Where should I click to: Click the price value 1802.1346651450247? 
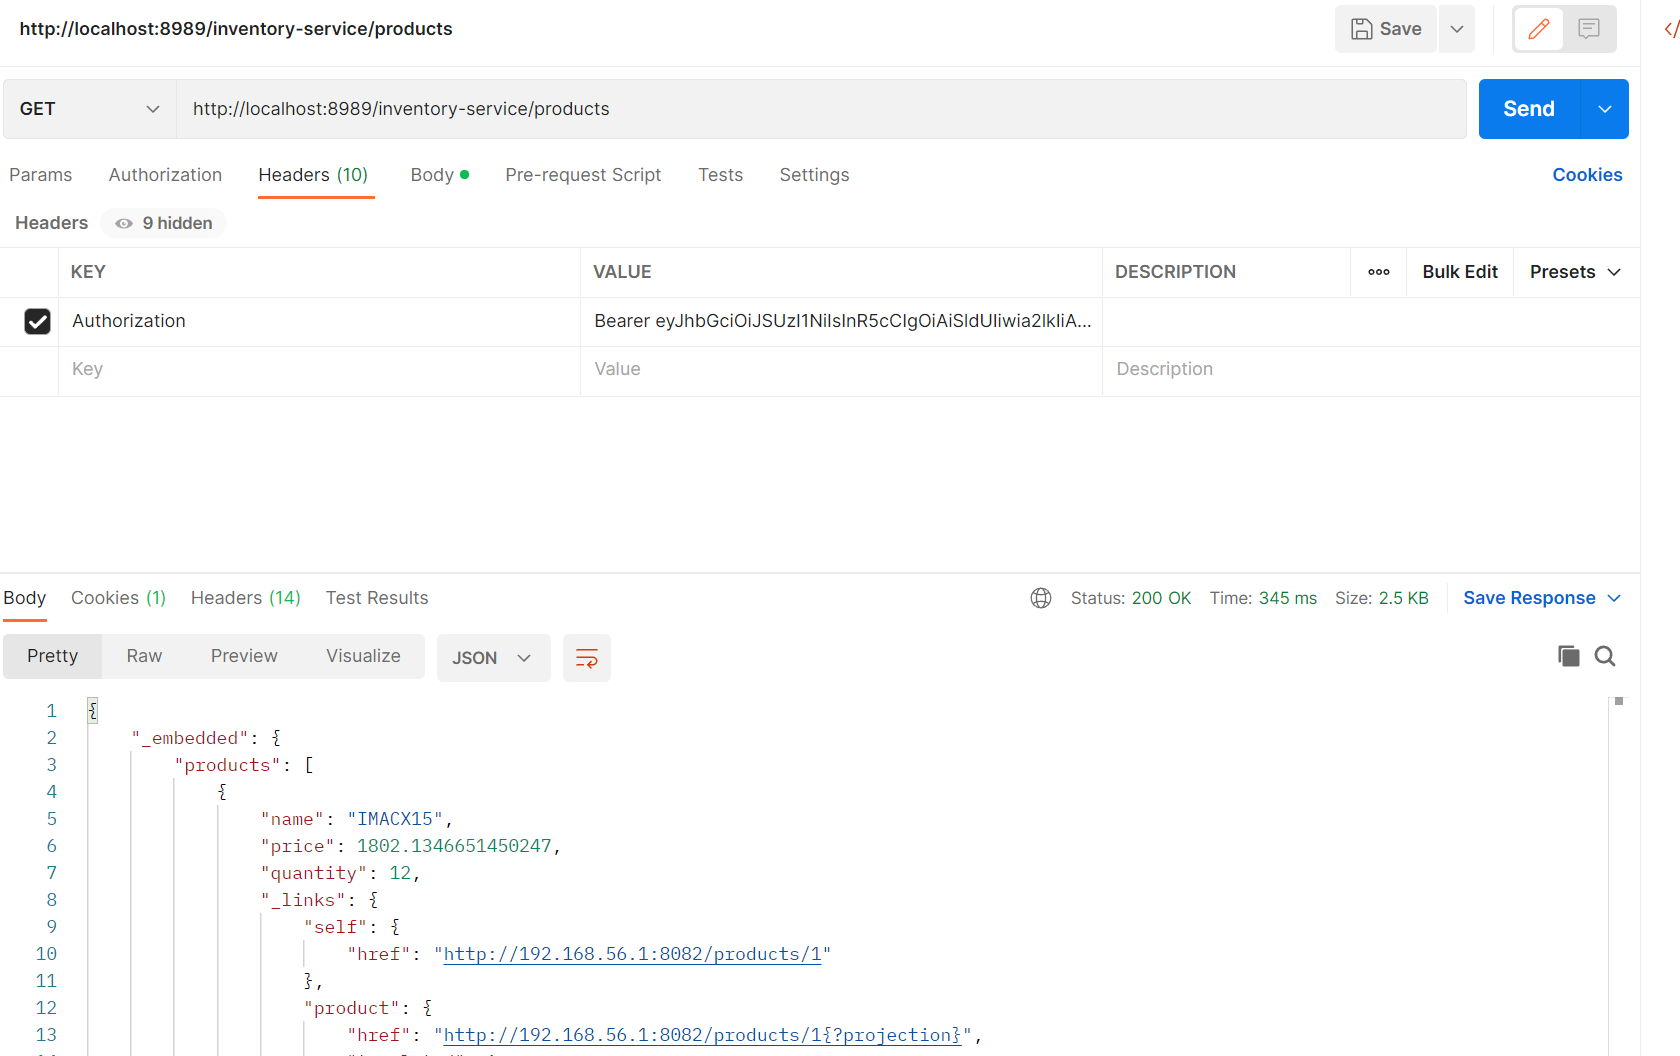point(454,846)
